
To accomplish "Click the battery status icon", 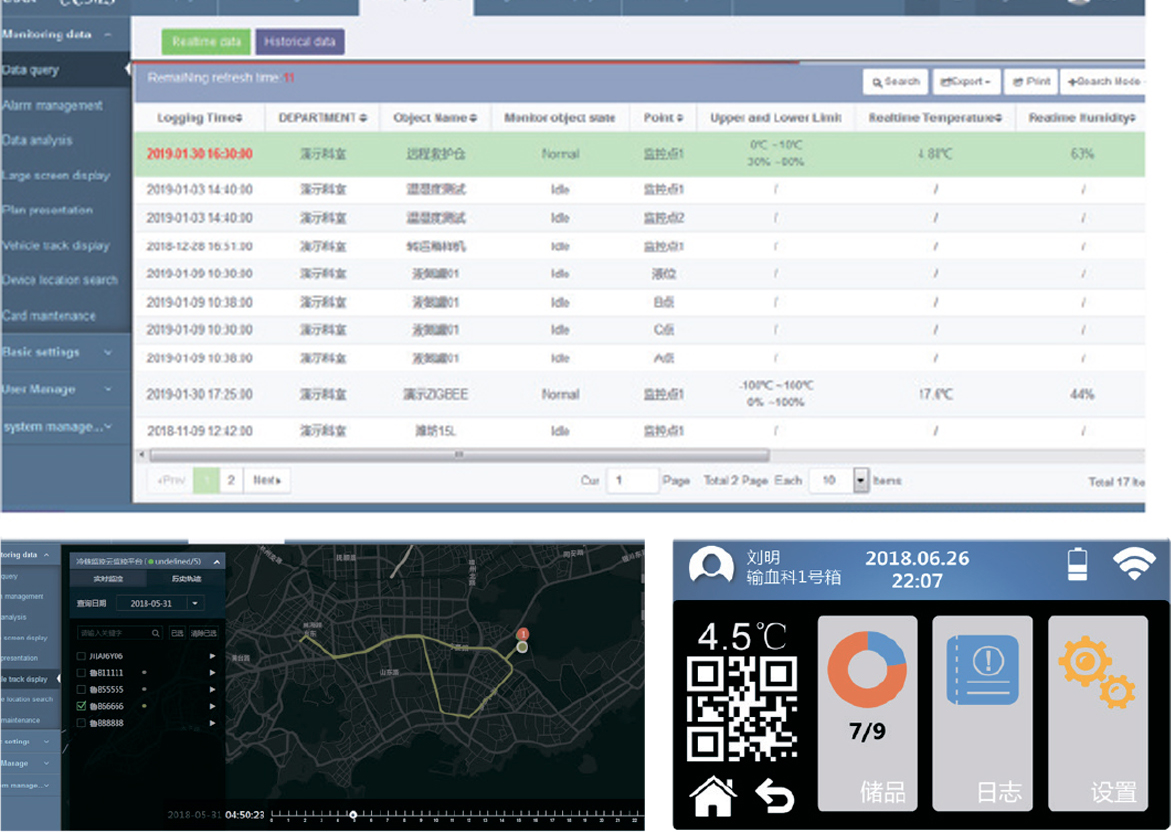I will 1077,564.
